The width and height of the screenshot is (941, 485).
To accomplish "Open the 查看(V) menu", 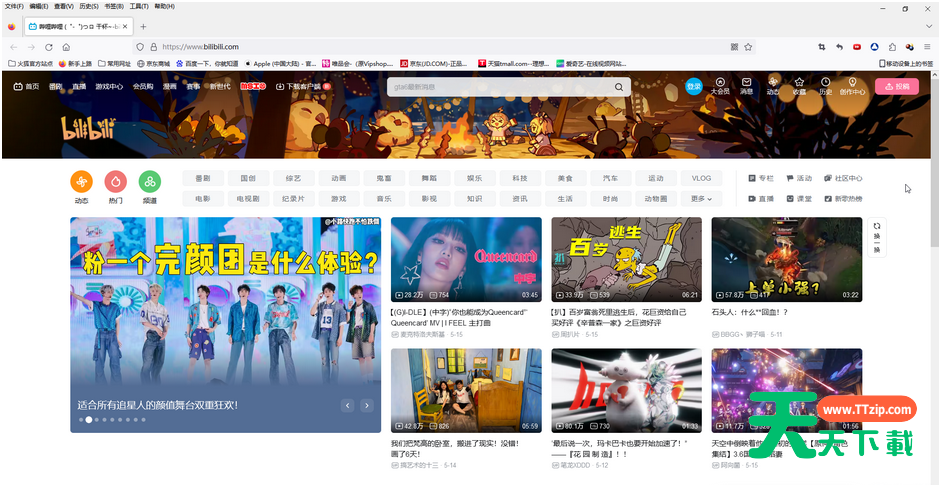I will (x=64, y=7).
